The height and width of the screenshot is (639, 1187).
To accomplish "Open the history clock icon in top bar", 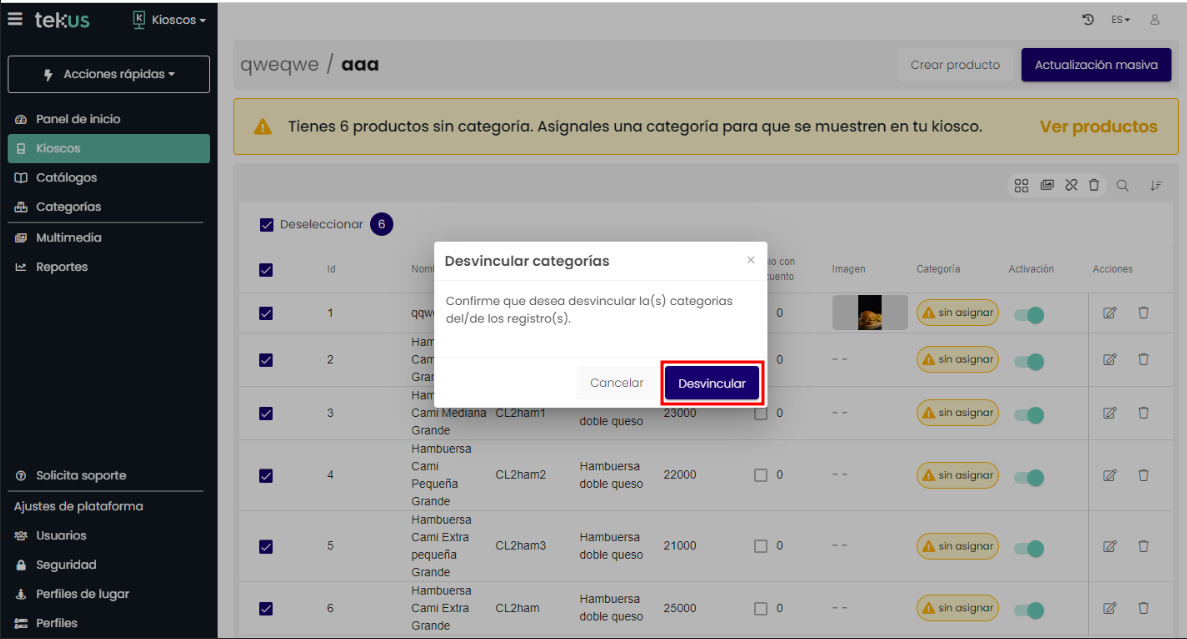I will 1088,20.
